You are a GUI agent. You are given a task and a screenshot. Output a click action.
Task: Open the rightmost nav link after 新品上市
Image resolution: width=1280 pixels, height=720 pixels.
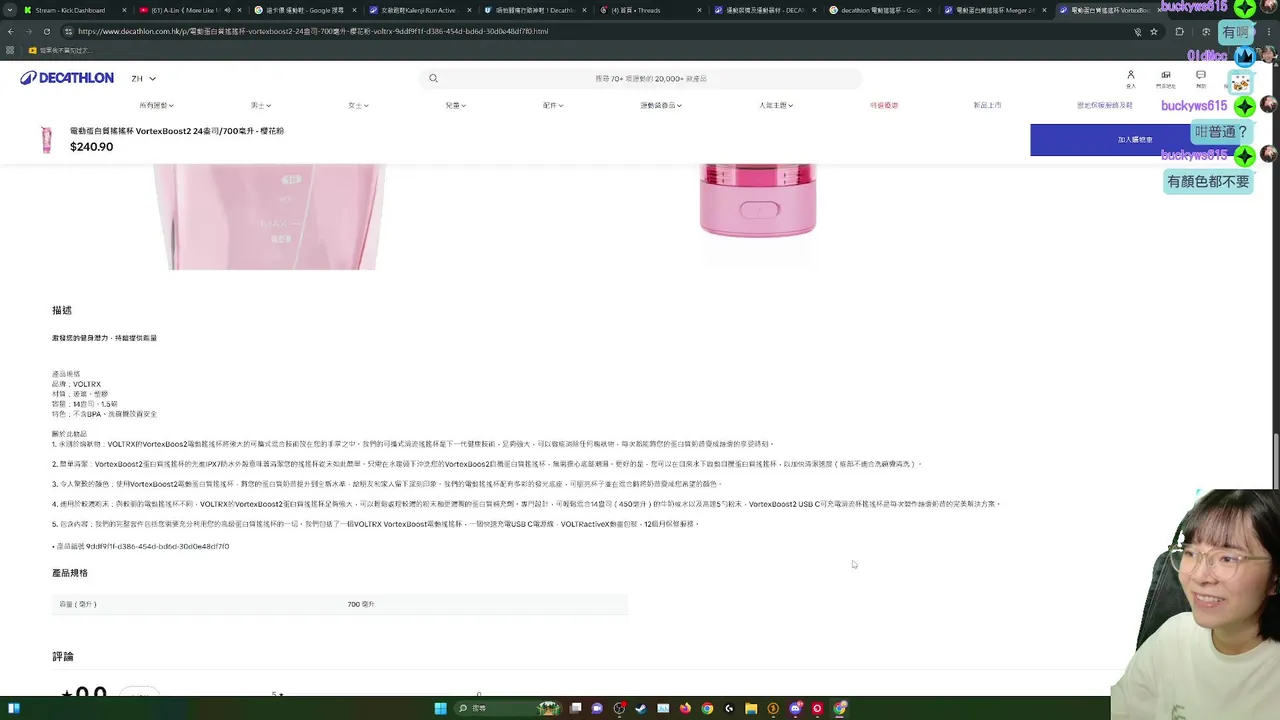[1105, 105]
